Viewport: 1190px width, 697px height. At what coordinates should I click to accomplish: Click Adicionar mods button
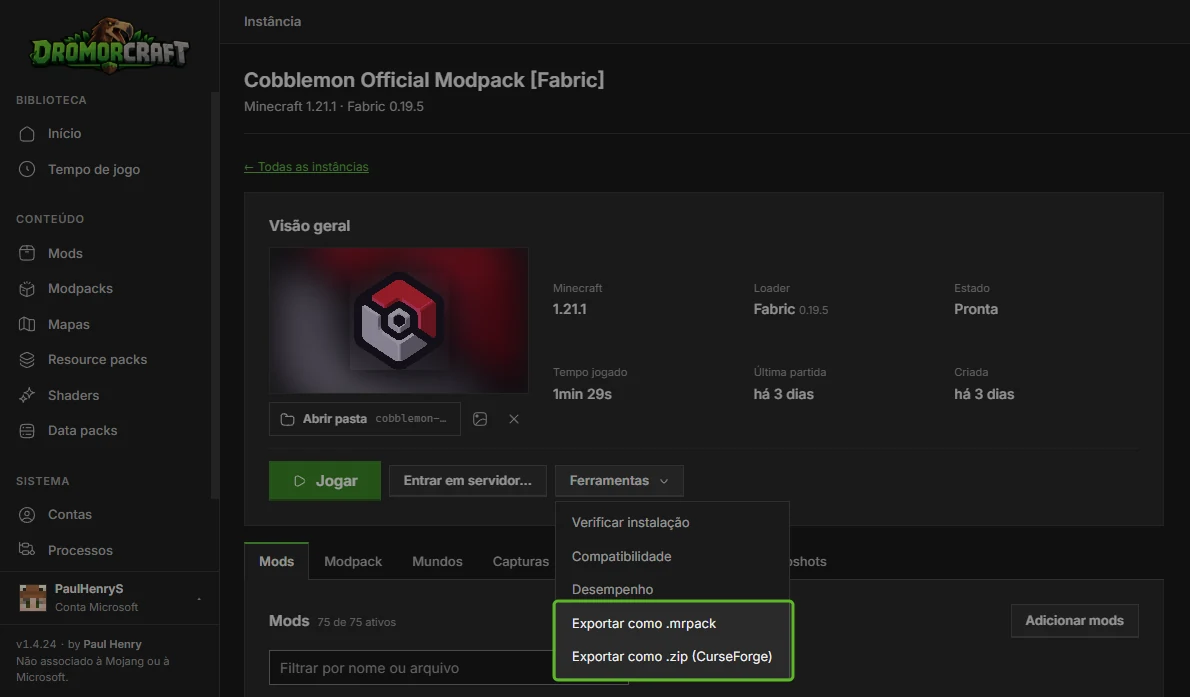[1074, 621]
